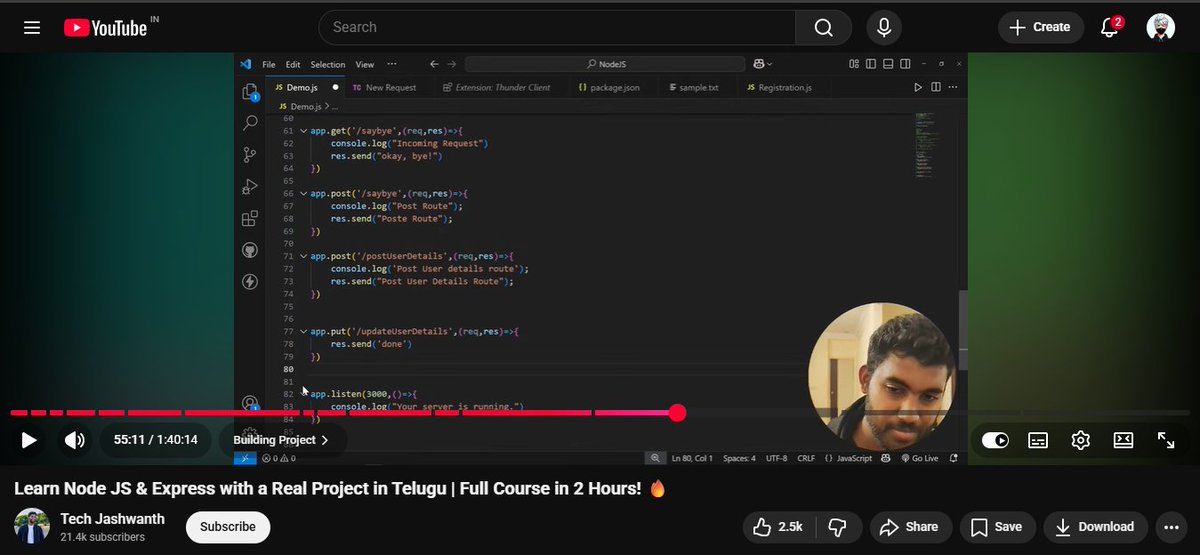Mute the video volume
1200x555 pixels.
pos(74,440)
